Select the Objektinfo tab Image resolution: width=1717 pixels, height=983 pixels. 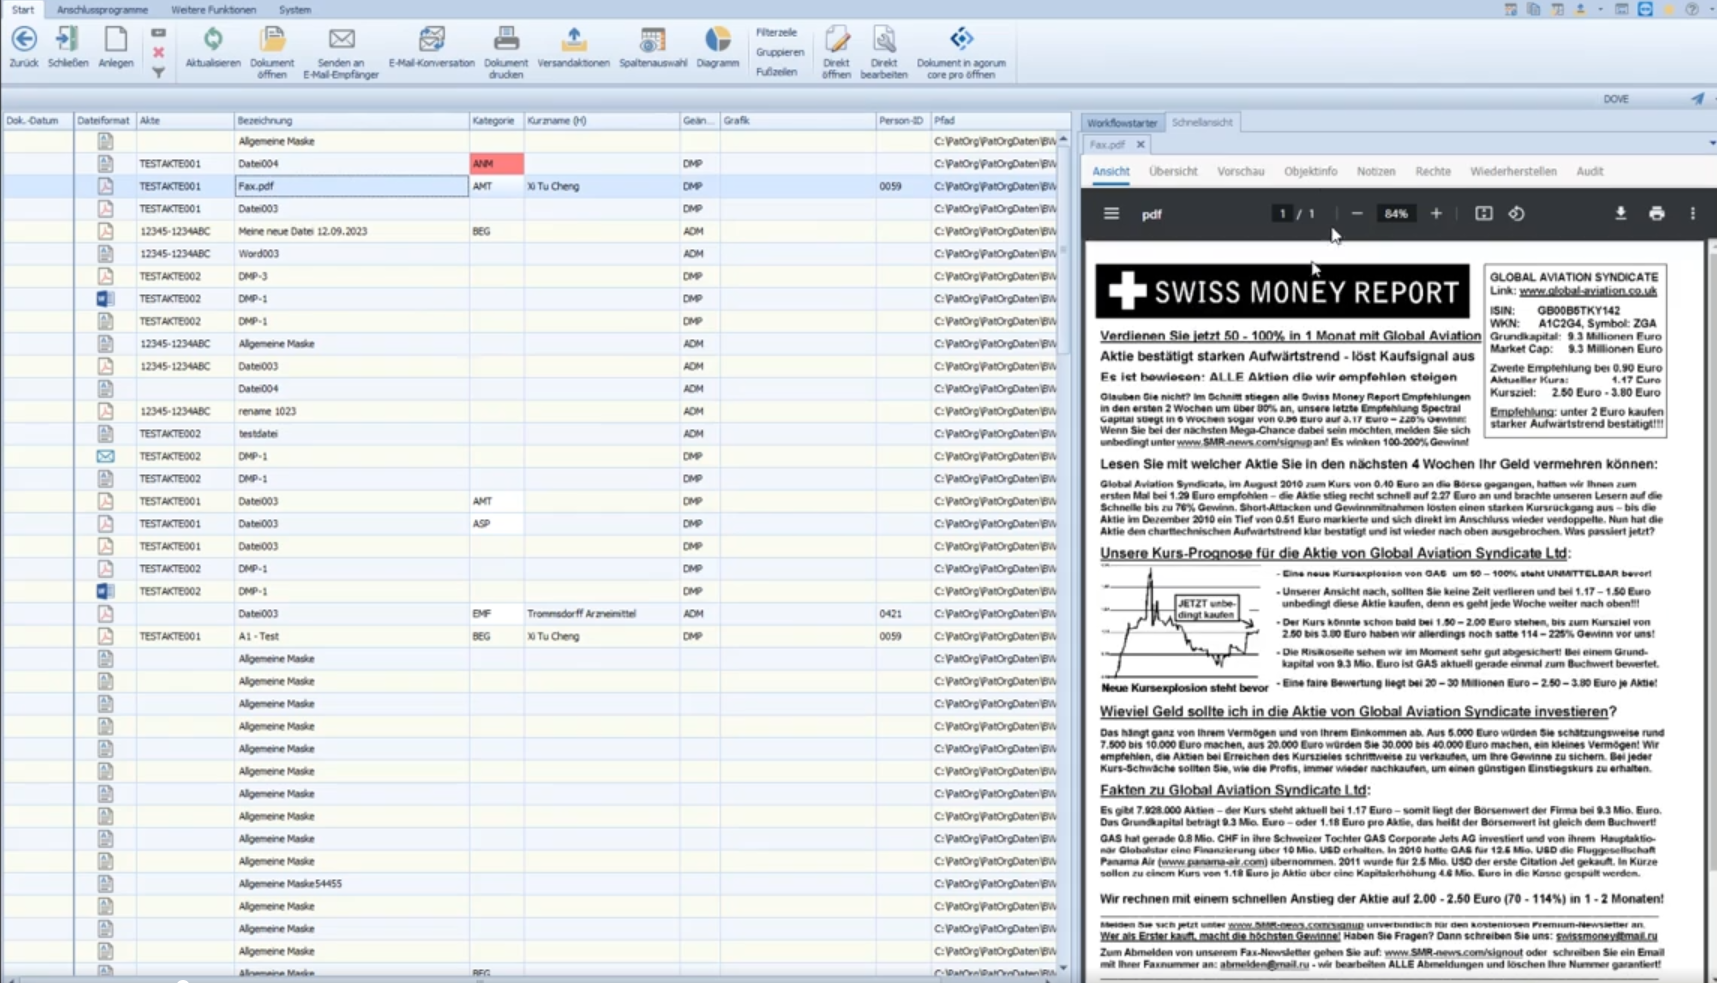click(1310, 171)
